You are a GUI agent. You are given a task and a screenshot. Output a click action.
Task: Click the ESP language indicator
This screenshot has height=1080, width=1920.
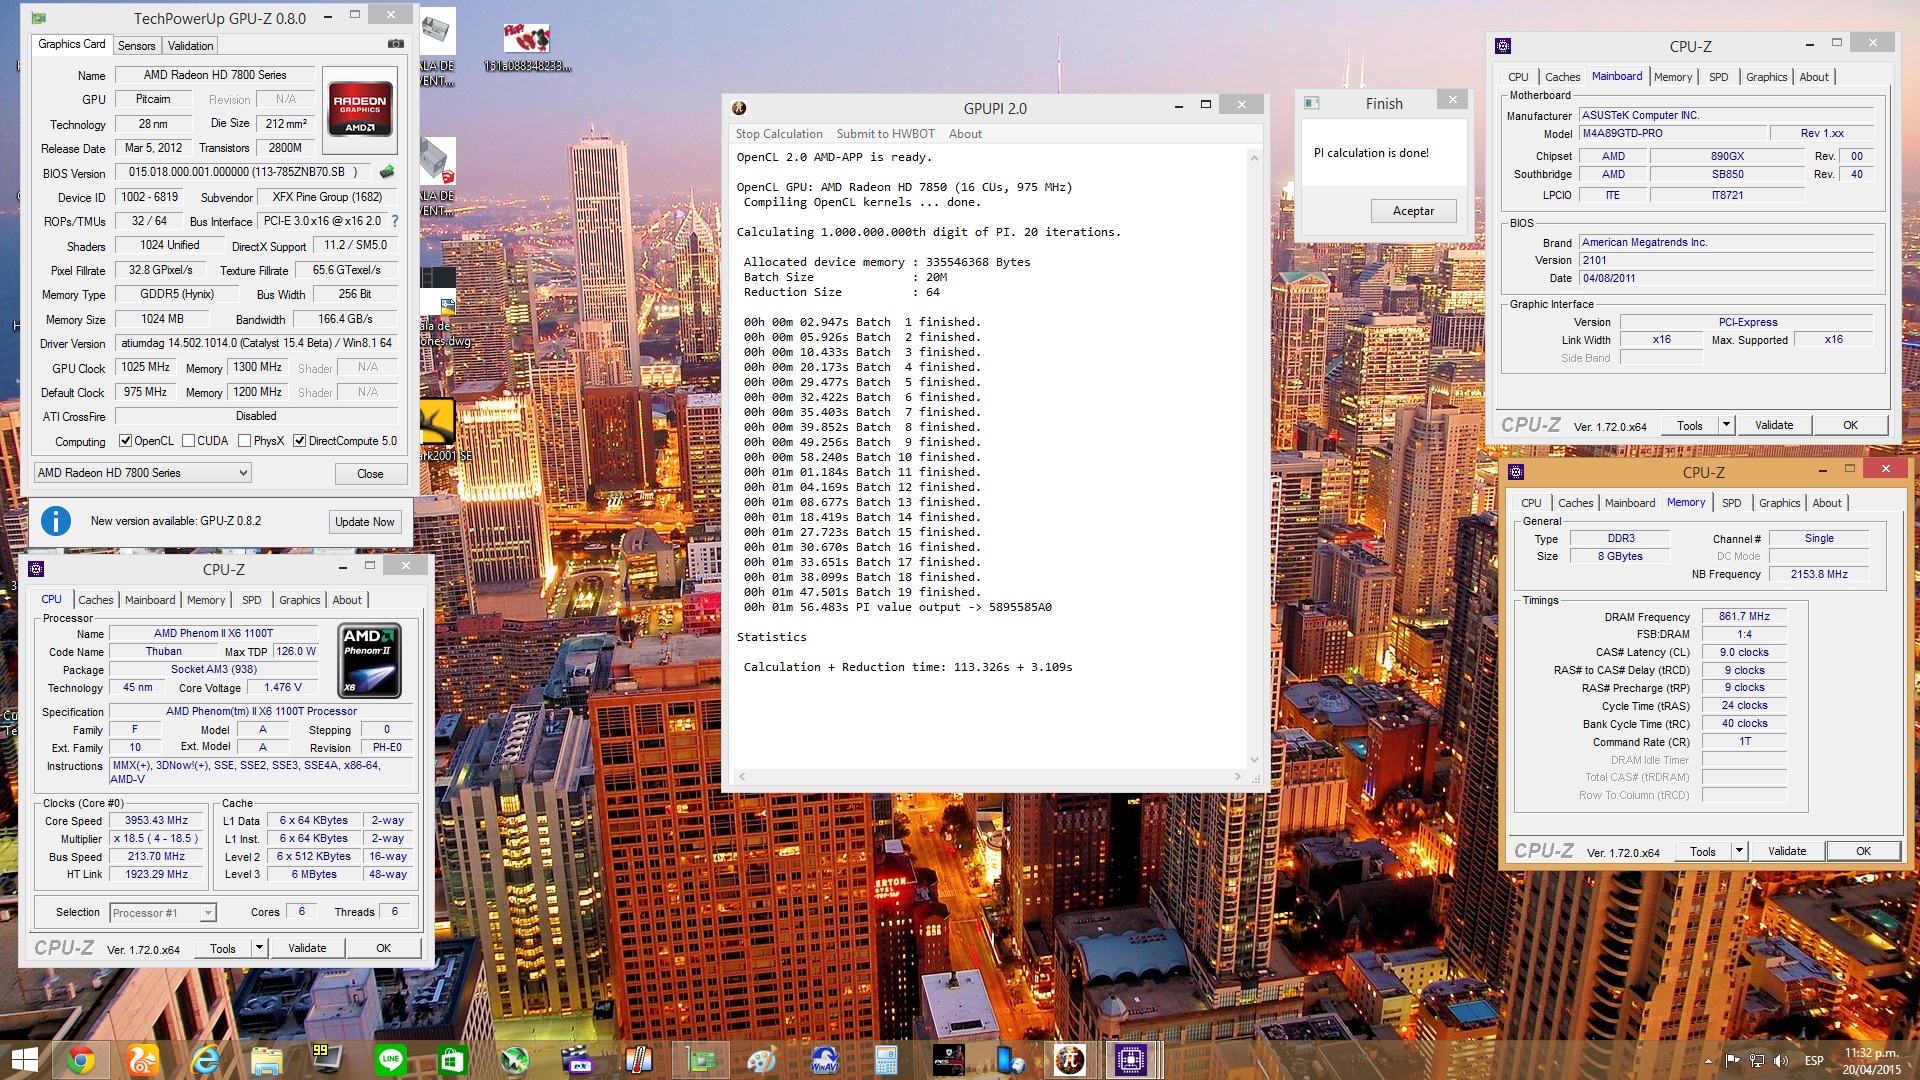pyautogui.click(x=1813, y=1060)
